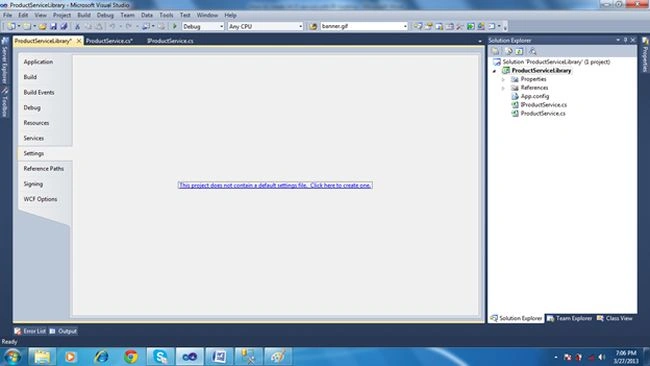Select the Solution 'ProductServiceLibrary' root node
Viewport: 650px width, 366px height.
tap(556, 62)
